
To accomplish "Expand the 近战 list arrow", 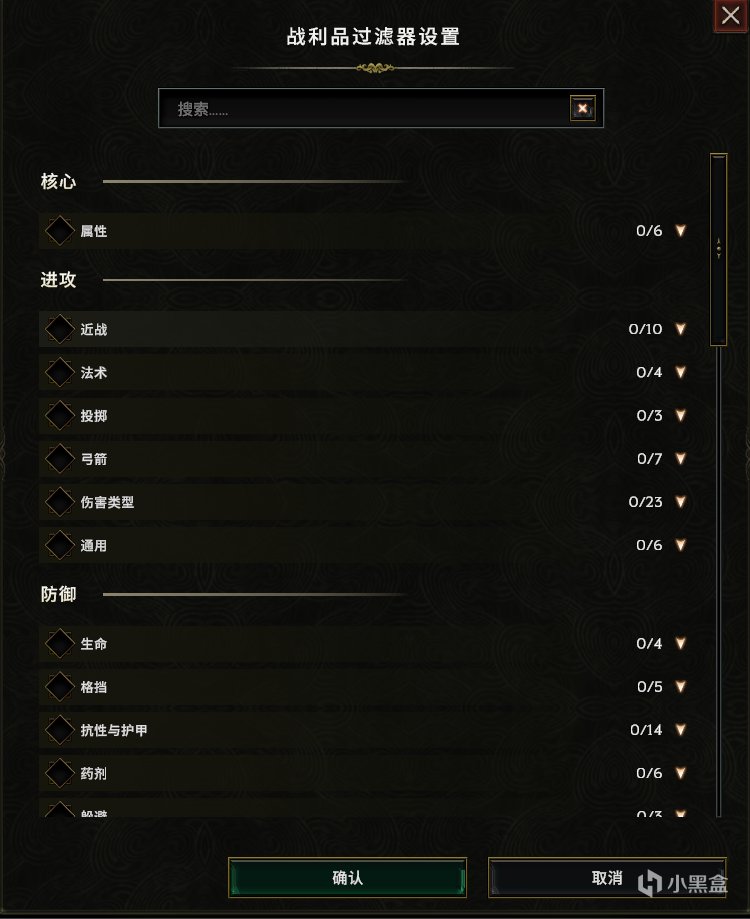I will coord(681,329).
